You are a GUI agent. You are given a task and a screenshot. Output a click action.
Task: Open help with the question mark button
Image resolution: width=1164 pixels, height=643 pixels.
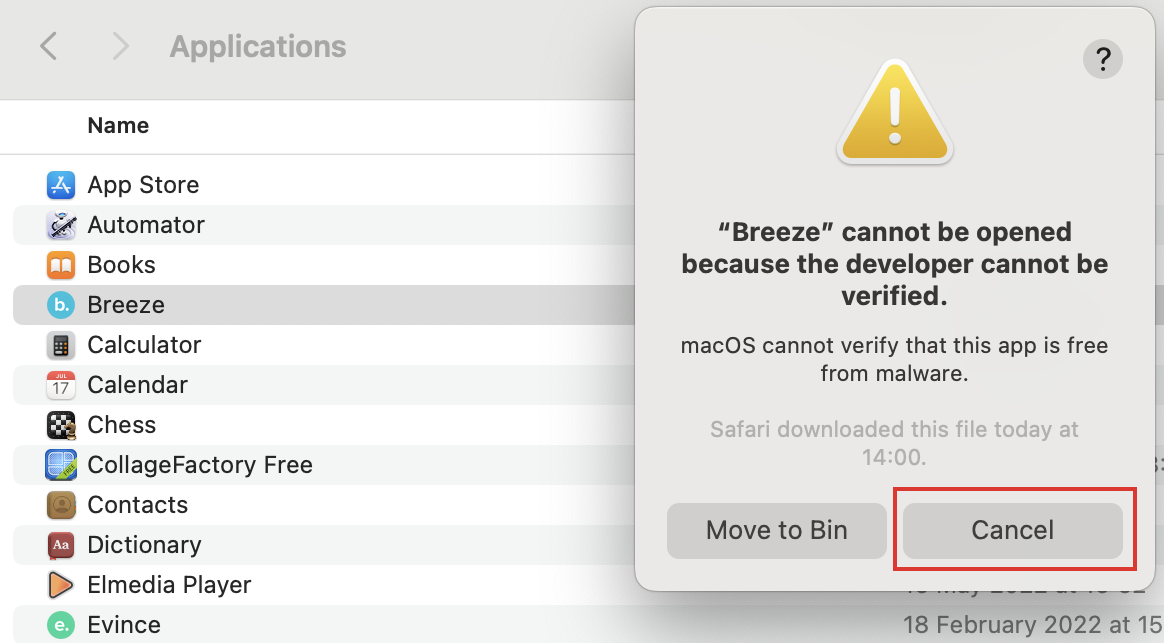click(x=1102, y=60)
